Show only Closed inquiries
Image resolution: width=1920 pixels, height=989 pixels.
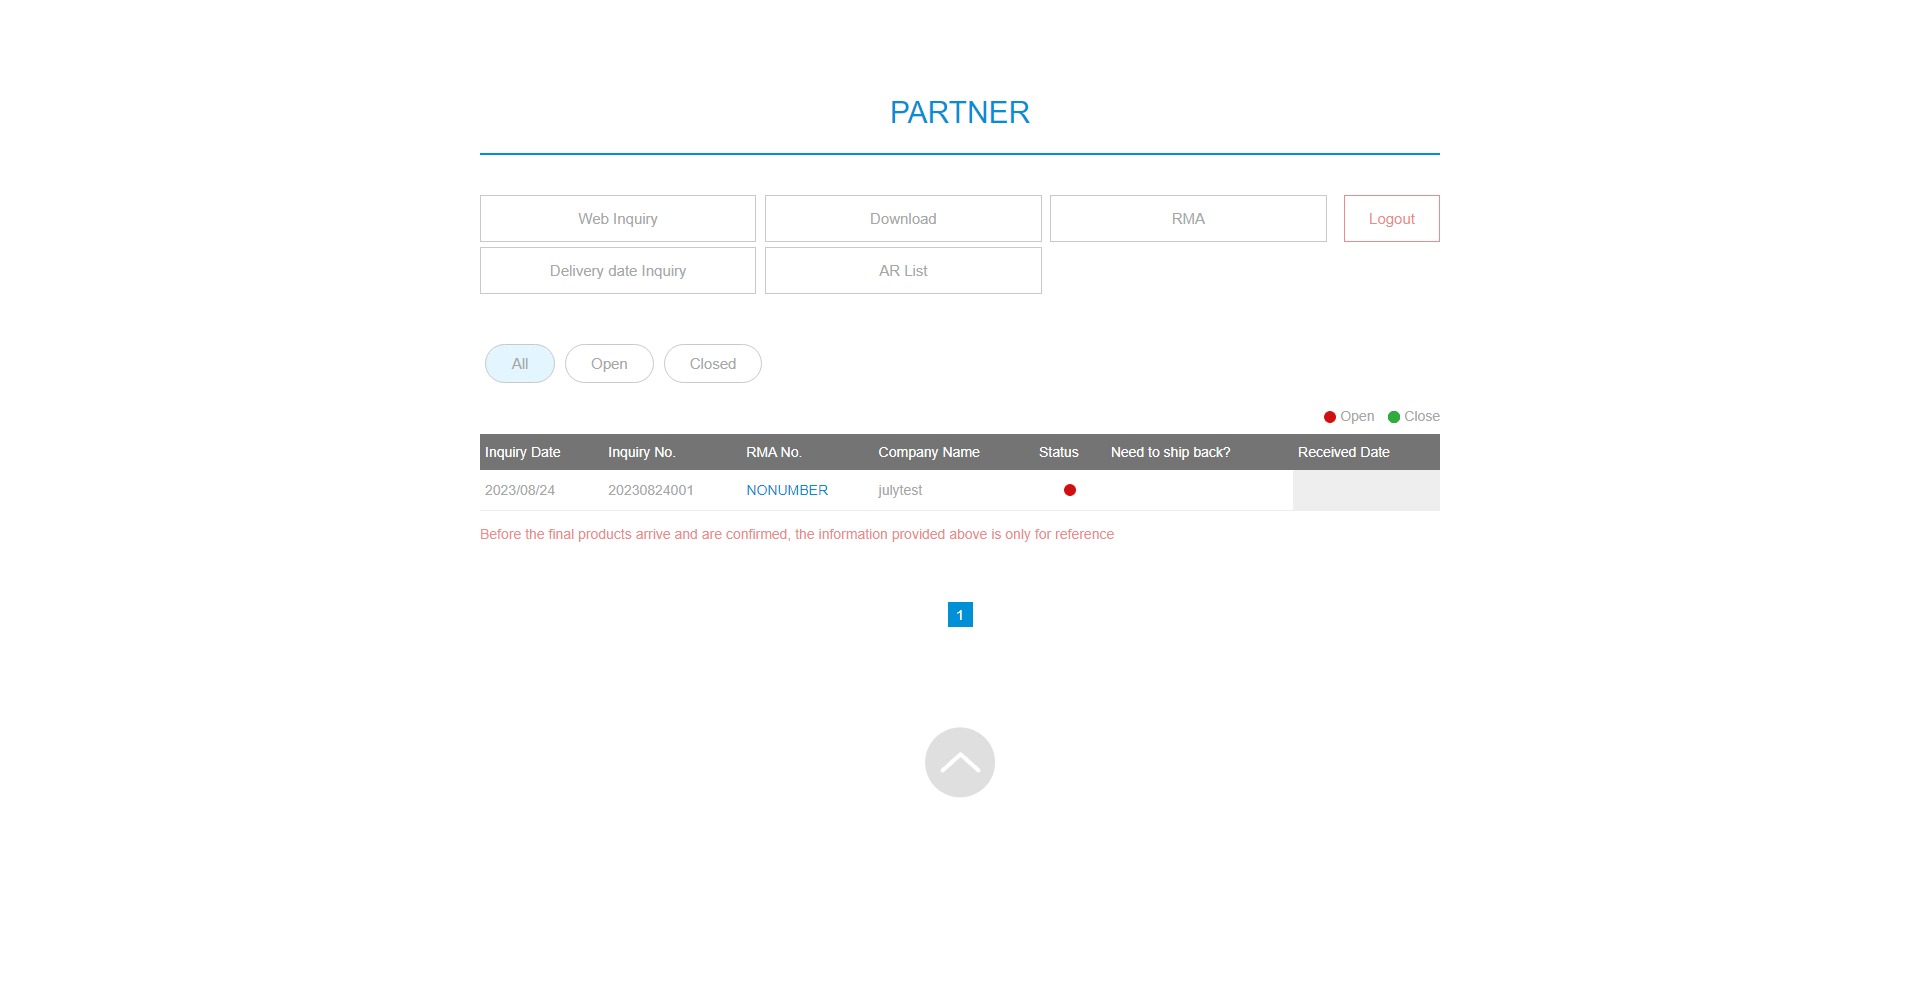[x=712, y=364]
